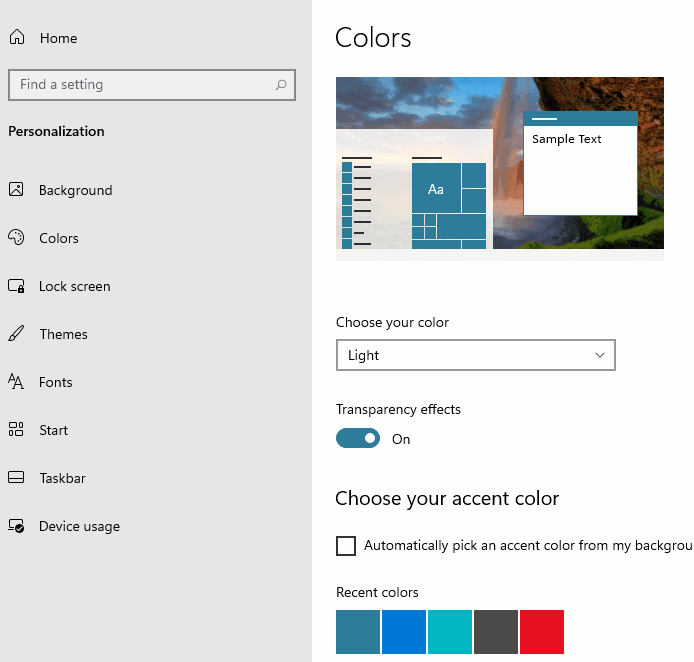This screenshot has height=662, width=694.
Task: Open Fonts via its letter icon
Action: (16, 381)
